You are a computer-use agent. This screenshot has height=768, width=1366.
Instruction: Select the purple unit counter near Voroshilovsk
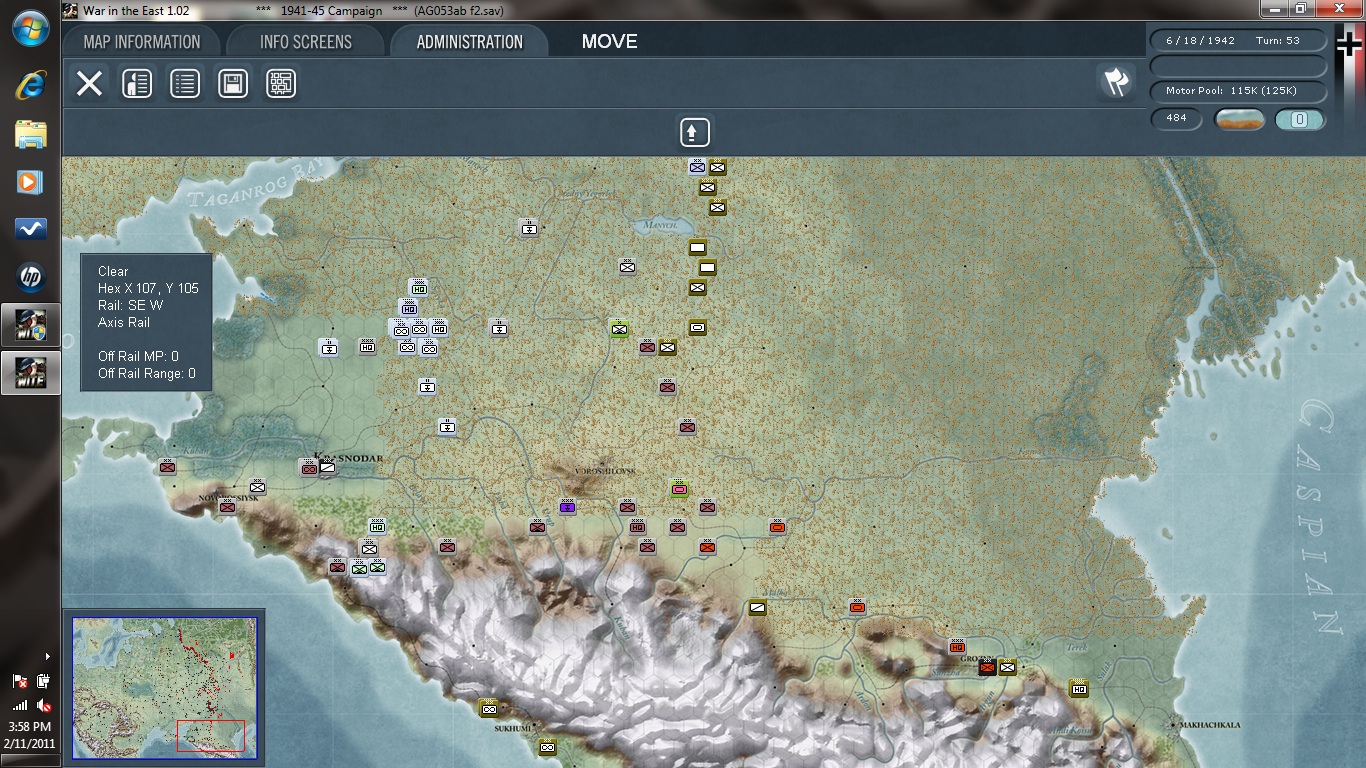coord(567,507)
